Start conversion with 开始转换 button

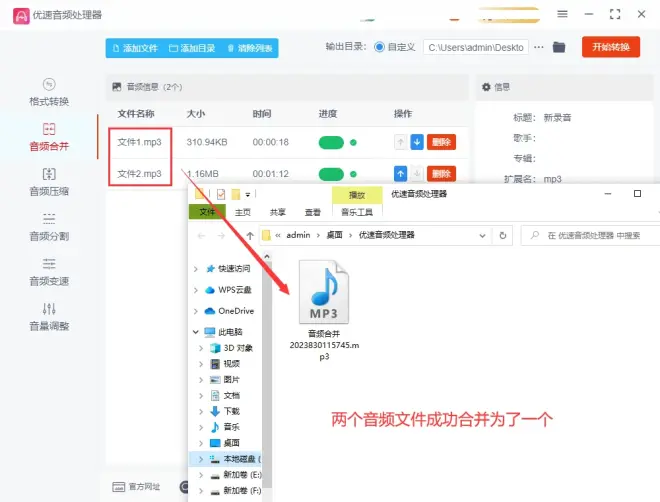click(611, 47)
